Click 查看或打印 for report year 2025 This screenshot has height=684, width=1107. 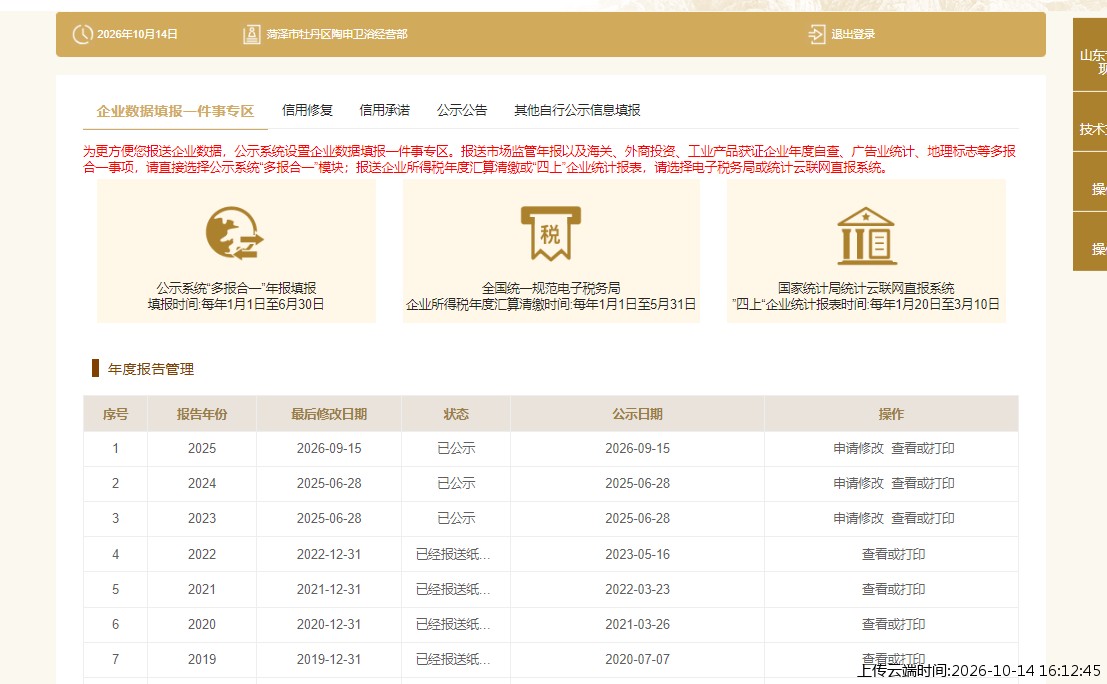point(922,448)
